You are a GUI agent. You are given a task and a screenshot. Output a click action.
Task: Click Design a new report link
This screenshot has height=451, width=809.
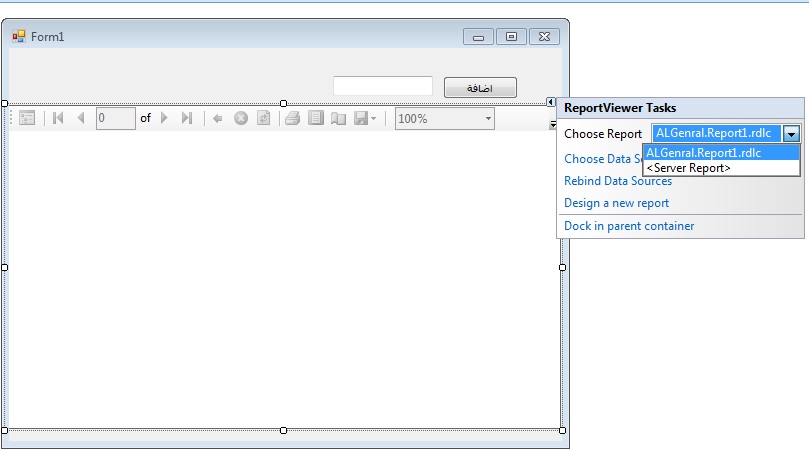pyautogui.click(x=617, y=203)
